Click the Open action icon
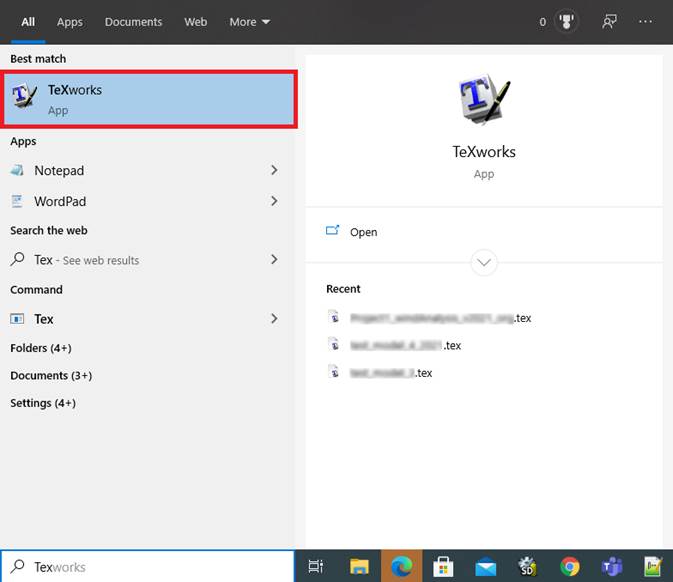 click(x=332, y=230)
